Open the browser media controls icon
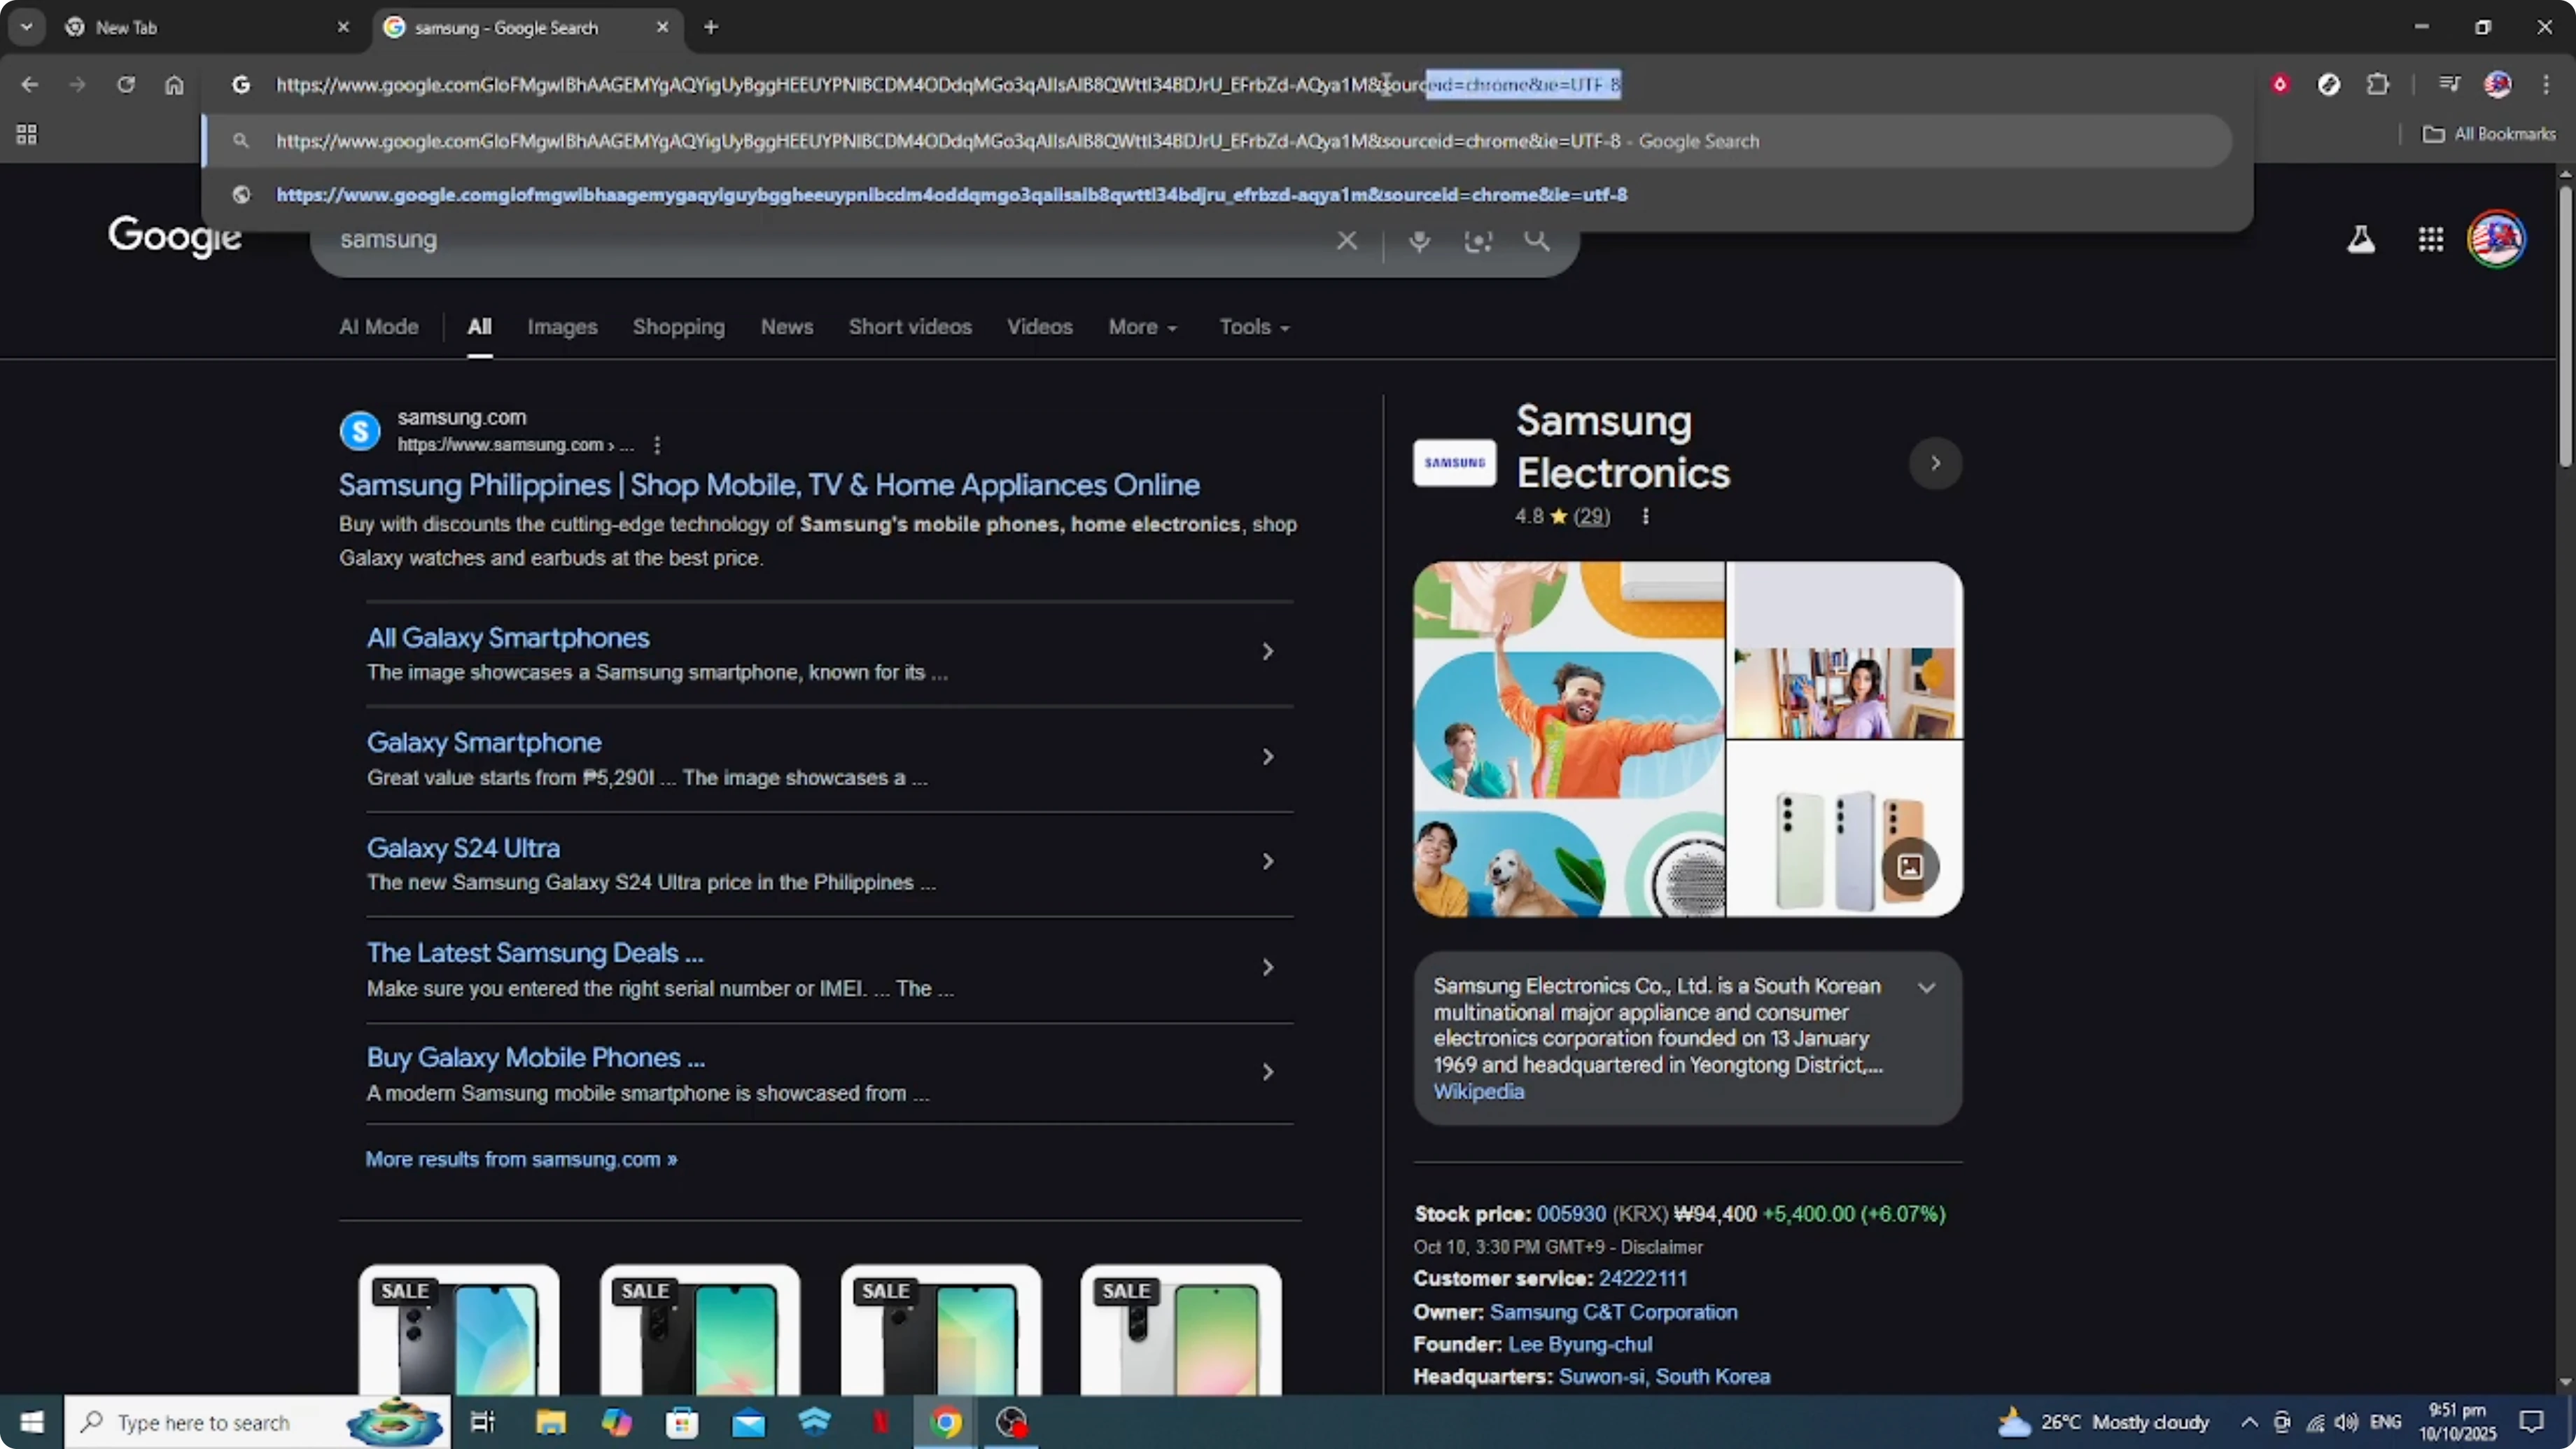Image resolution: width=2576 pixels, height=1449 pixels. click(2449, 84)
